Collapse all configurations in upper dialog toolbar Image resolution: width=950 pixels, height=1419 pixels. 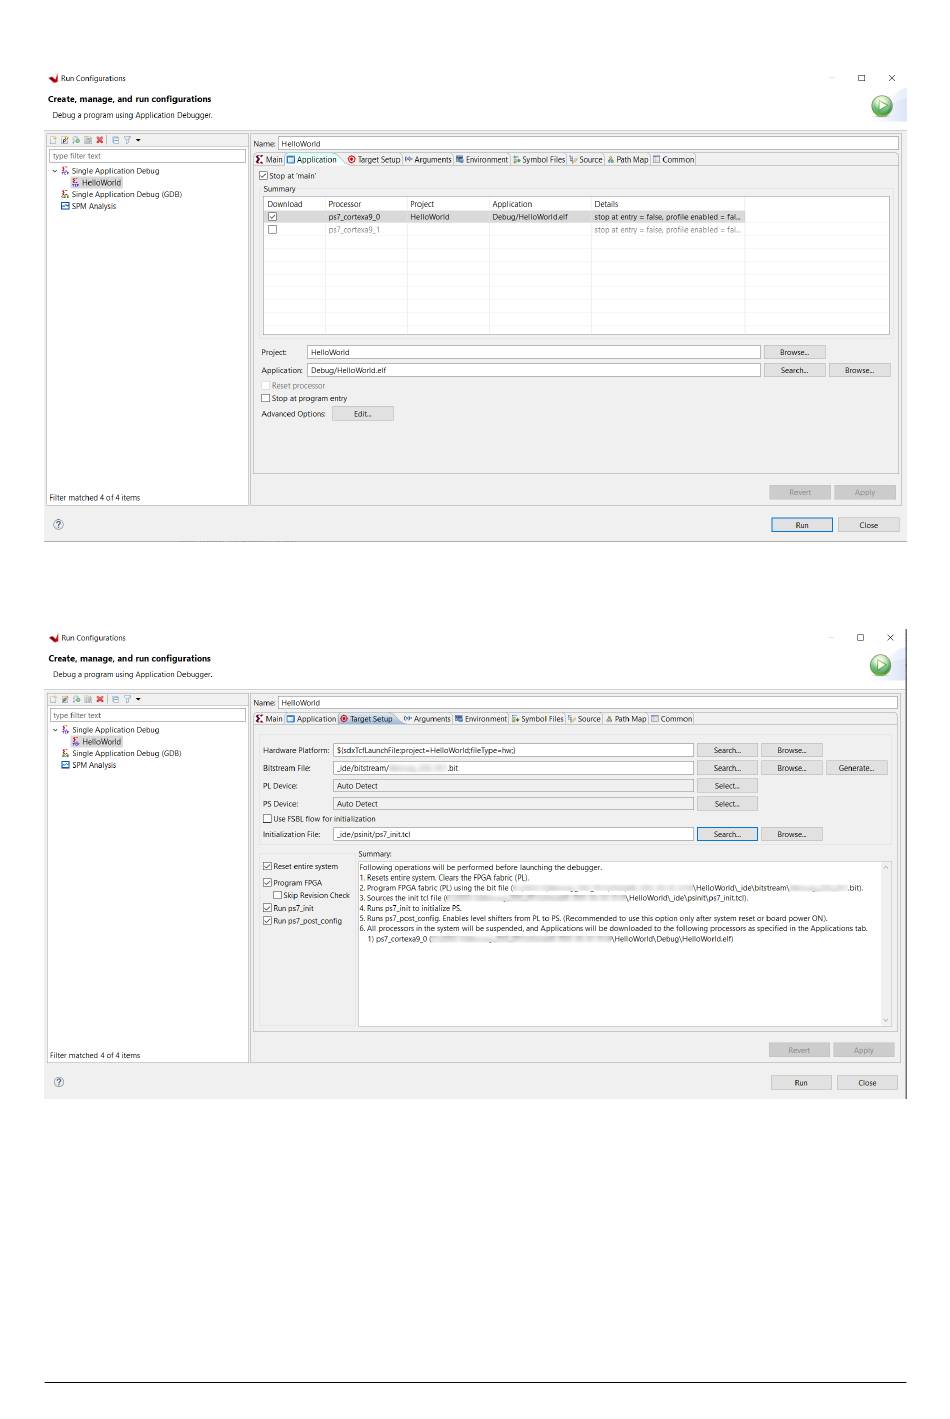[x=115, y=140]
